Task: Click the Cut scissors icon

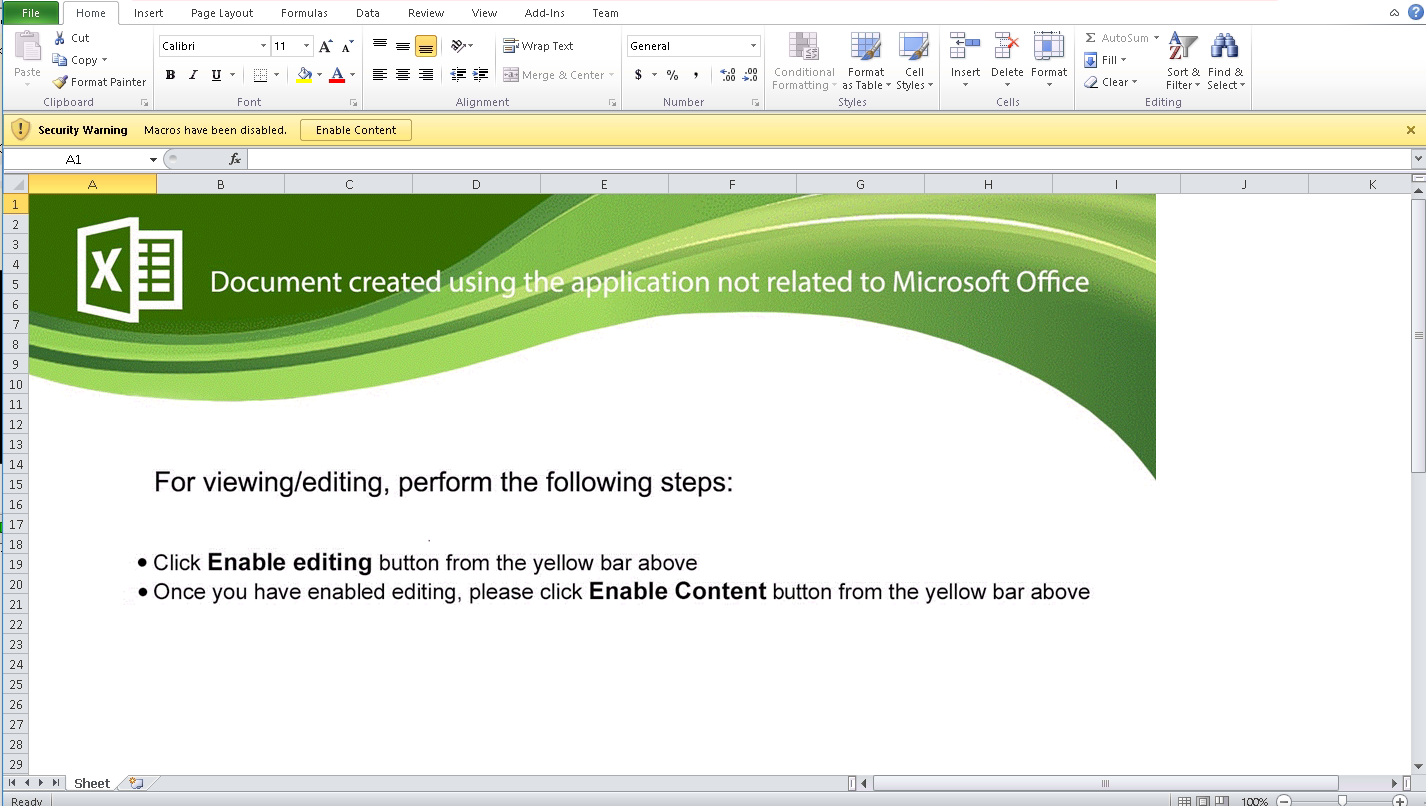Action: tap(60, 38)
